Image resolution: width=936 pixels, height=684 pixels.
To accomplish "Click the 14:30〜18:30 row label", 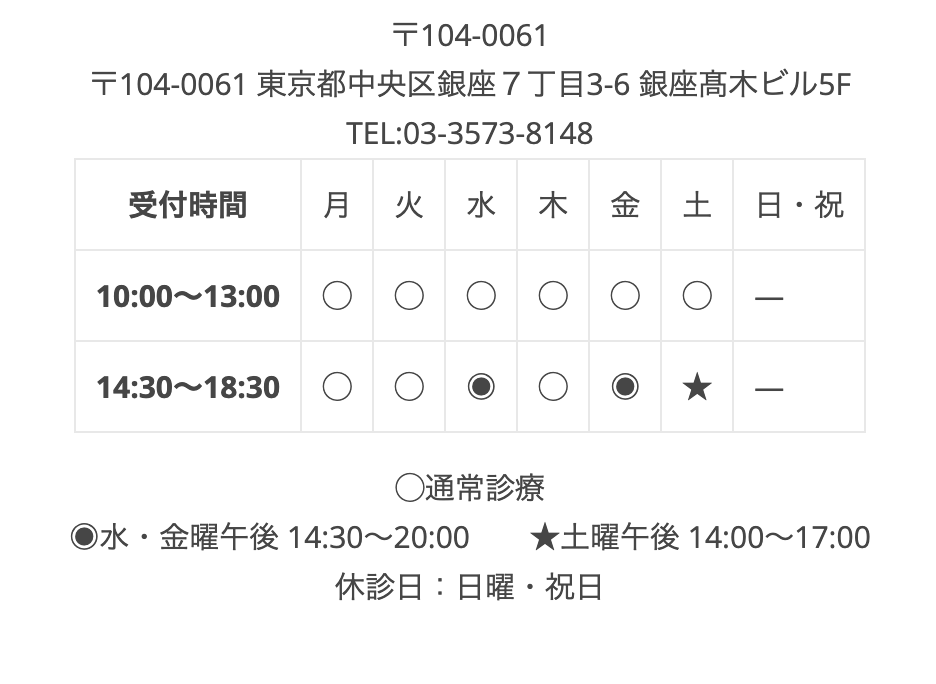I will 188,388.
